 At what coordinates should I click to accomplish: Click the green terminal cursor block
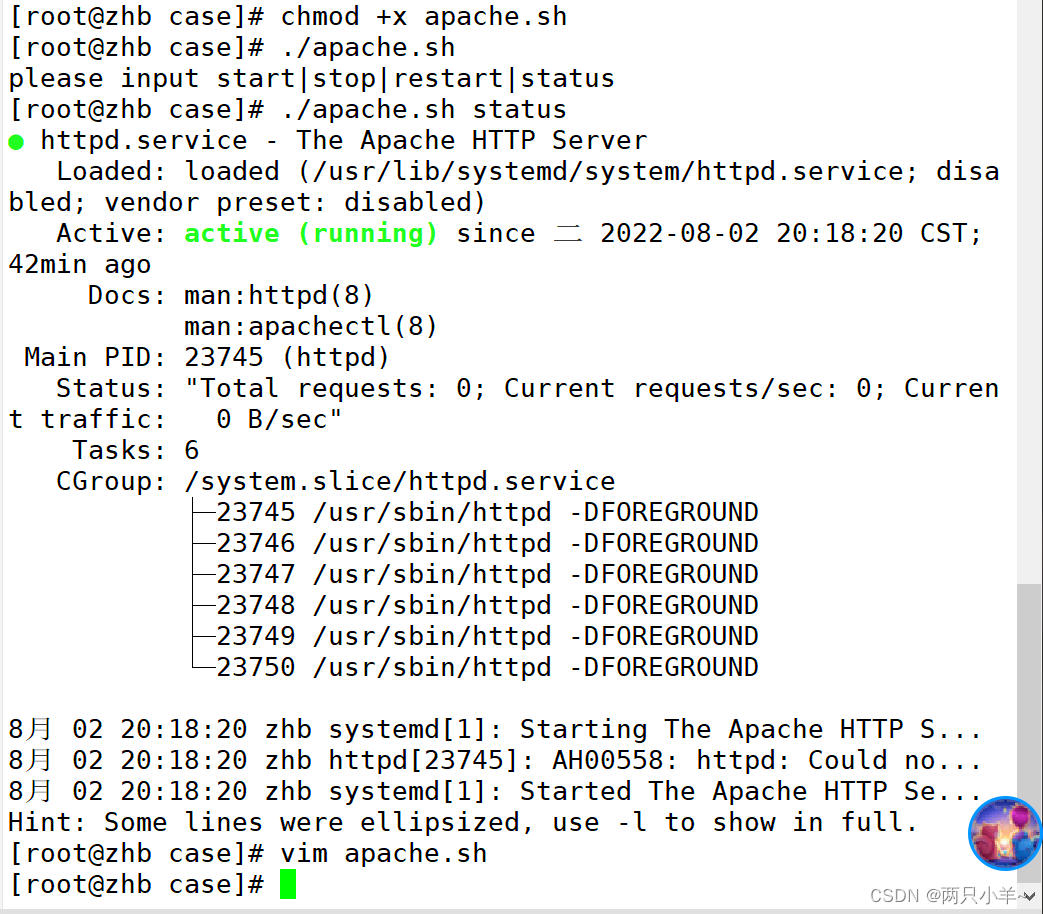tap(288, 885)
